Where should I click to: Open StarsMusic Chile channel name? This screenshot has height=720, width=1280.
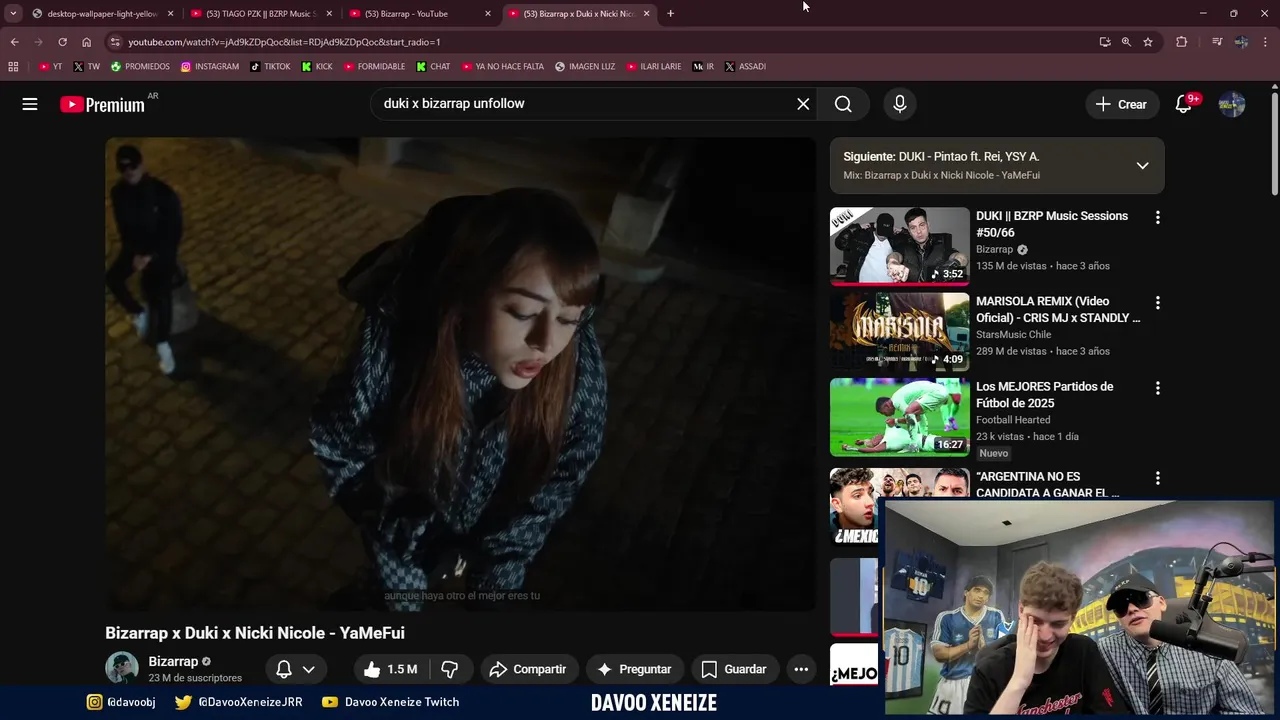(x=1013, y=335)
